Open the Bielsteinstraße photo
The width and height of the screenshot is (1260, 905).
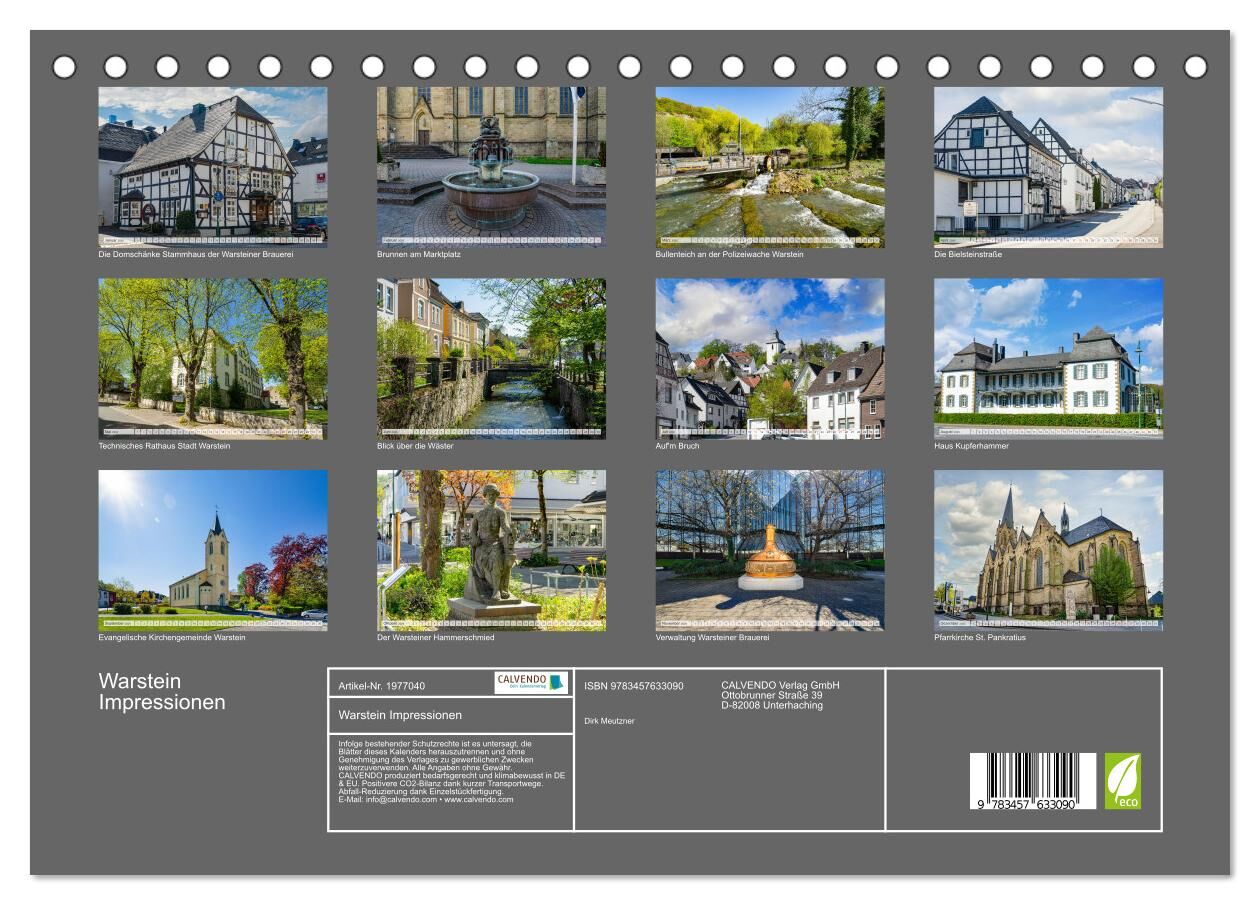click(x=1048, y=166)
